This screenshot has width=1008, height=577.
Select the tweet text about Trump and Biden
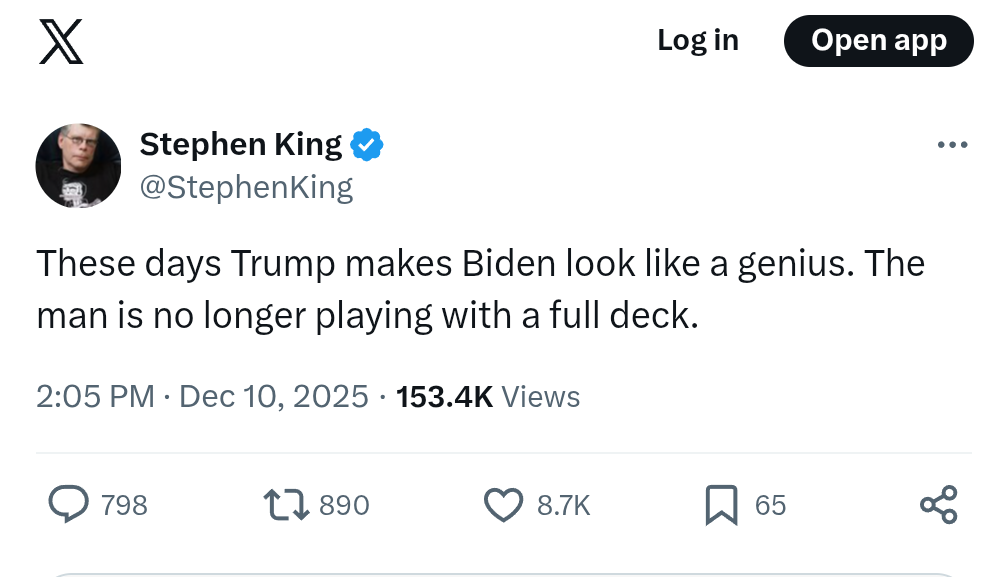[480, 289]
